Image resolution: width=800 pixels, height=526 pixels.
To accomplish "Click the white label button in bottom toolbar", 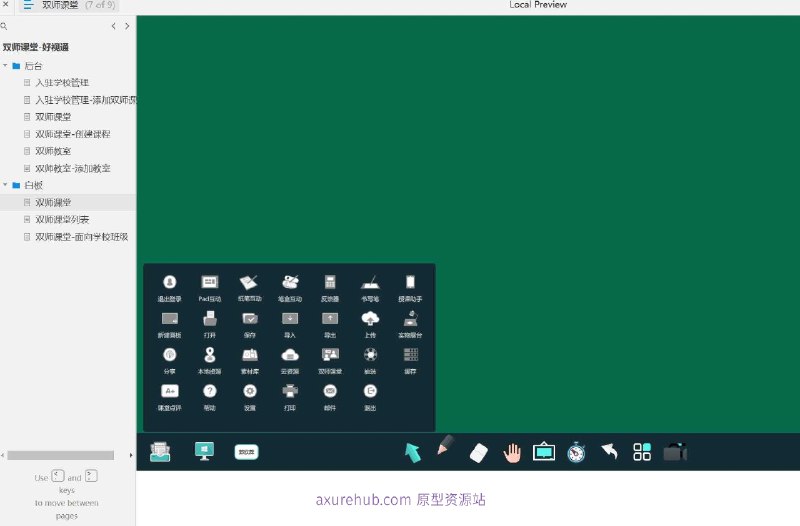I will tap(246, 452).
